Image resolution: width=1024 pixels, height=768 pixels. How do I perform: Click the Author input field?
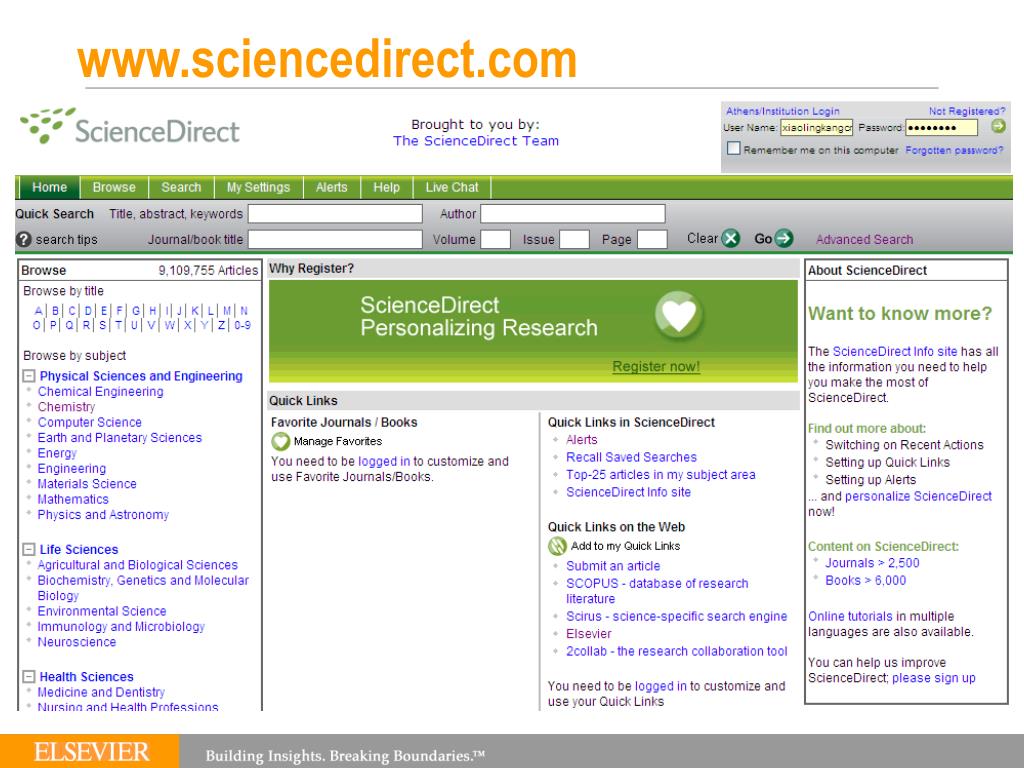coord(573,214)
